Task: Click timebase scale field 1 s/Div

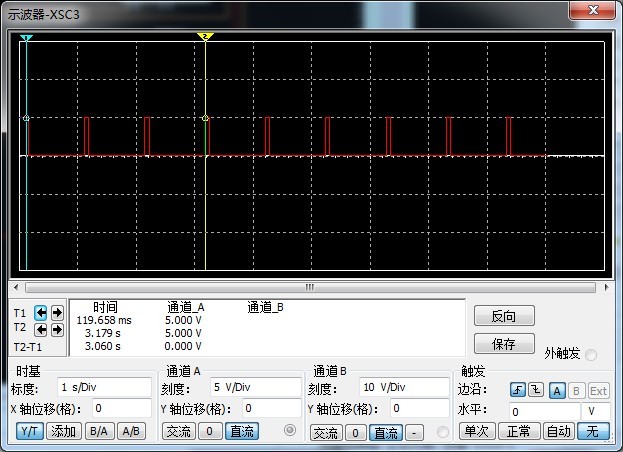Action: (104, 387)
